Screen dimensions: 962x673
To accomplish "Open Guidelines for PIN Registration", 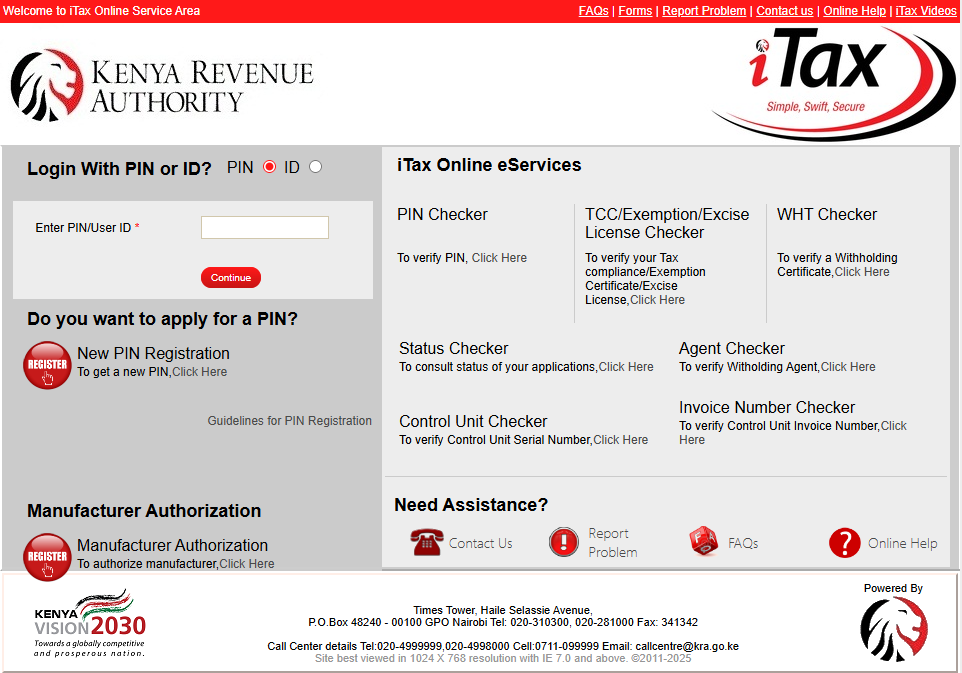I will [289, 420].
